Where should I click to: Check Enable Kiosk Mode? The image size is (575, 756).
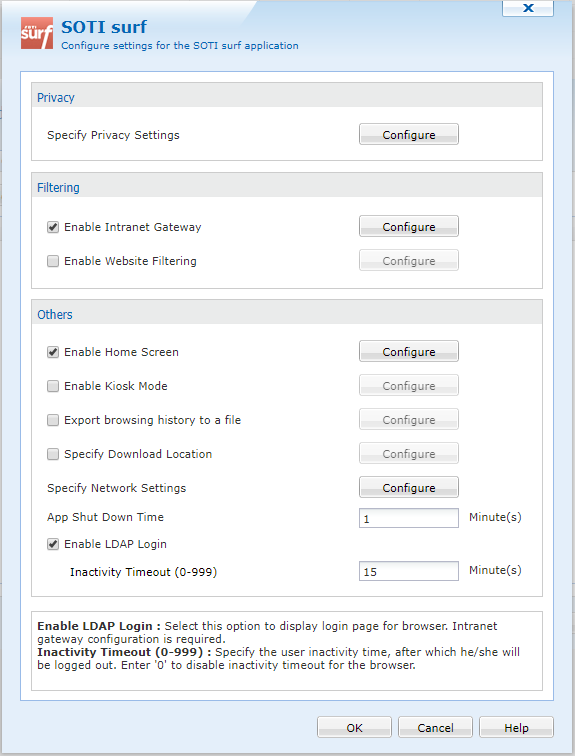(53, 386)
